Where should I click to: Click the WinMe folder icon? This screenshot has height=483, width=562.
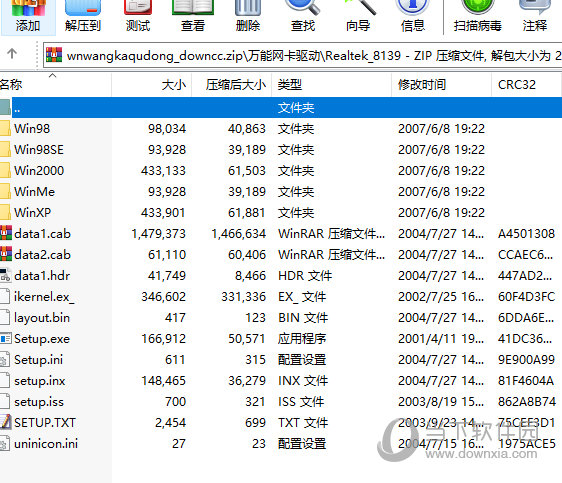coord(5,192)
